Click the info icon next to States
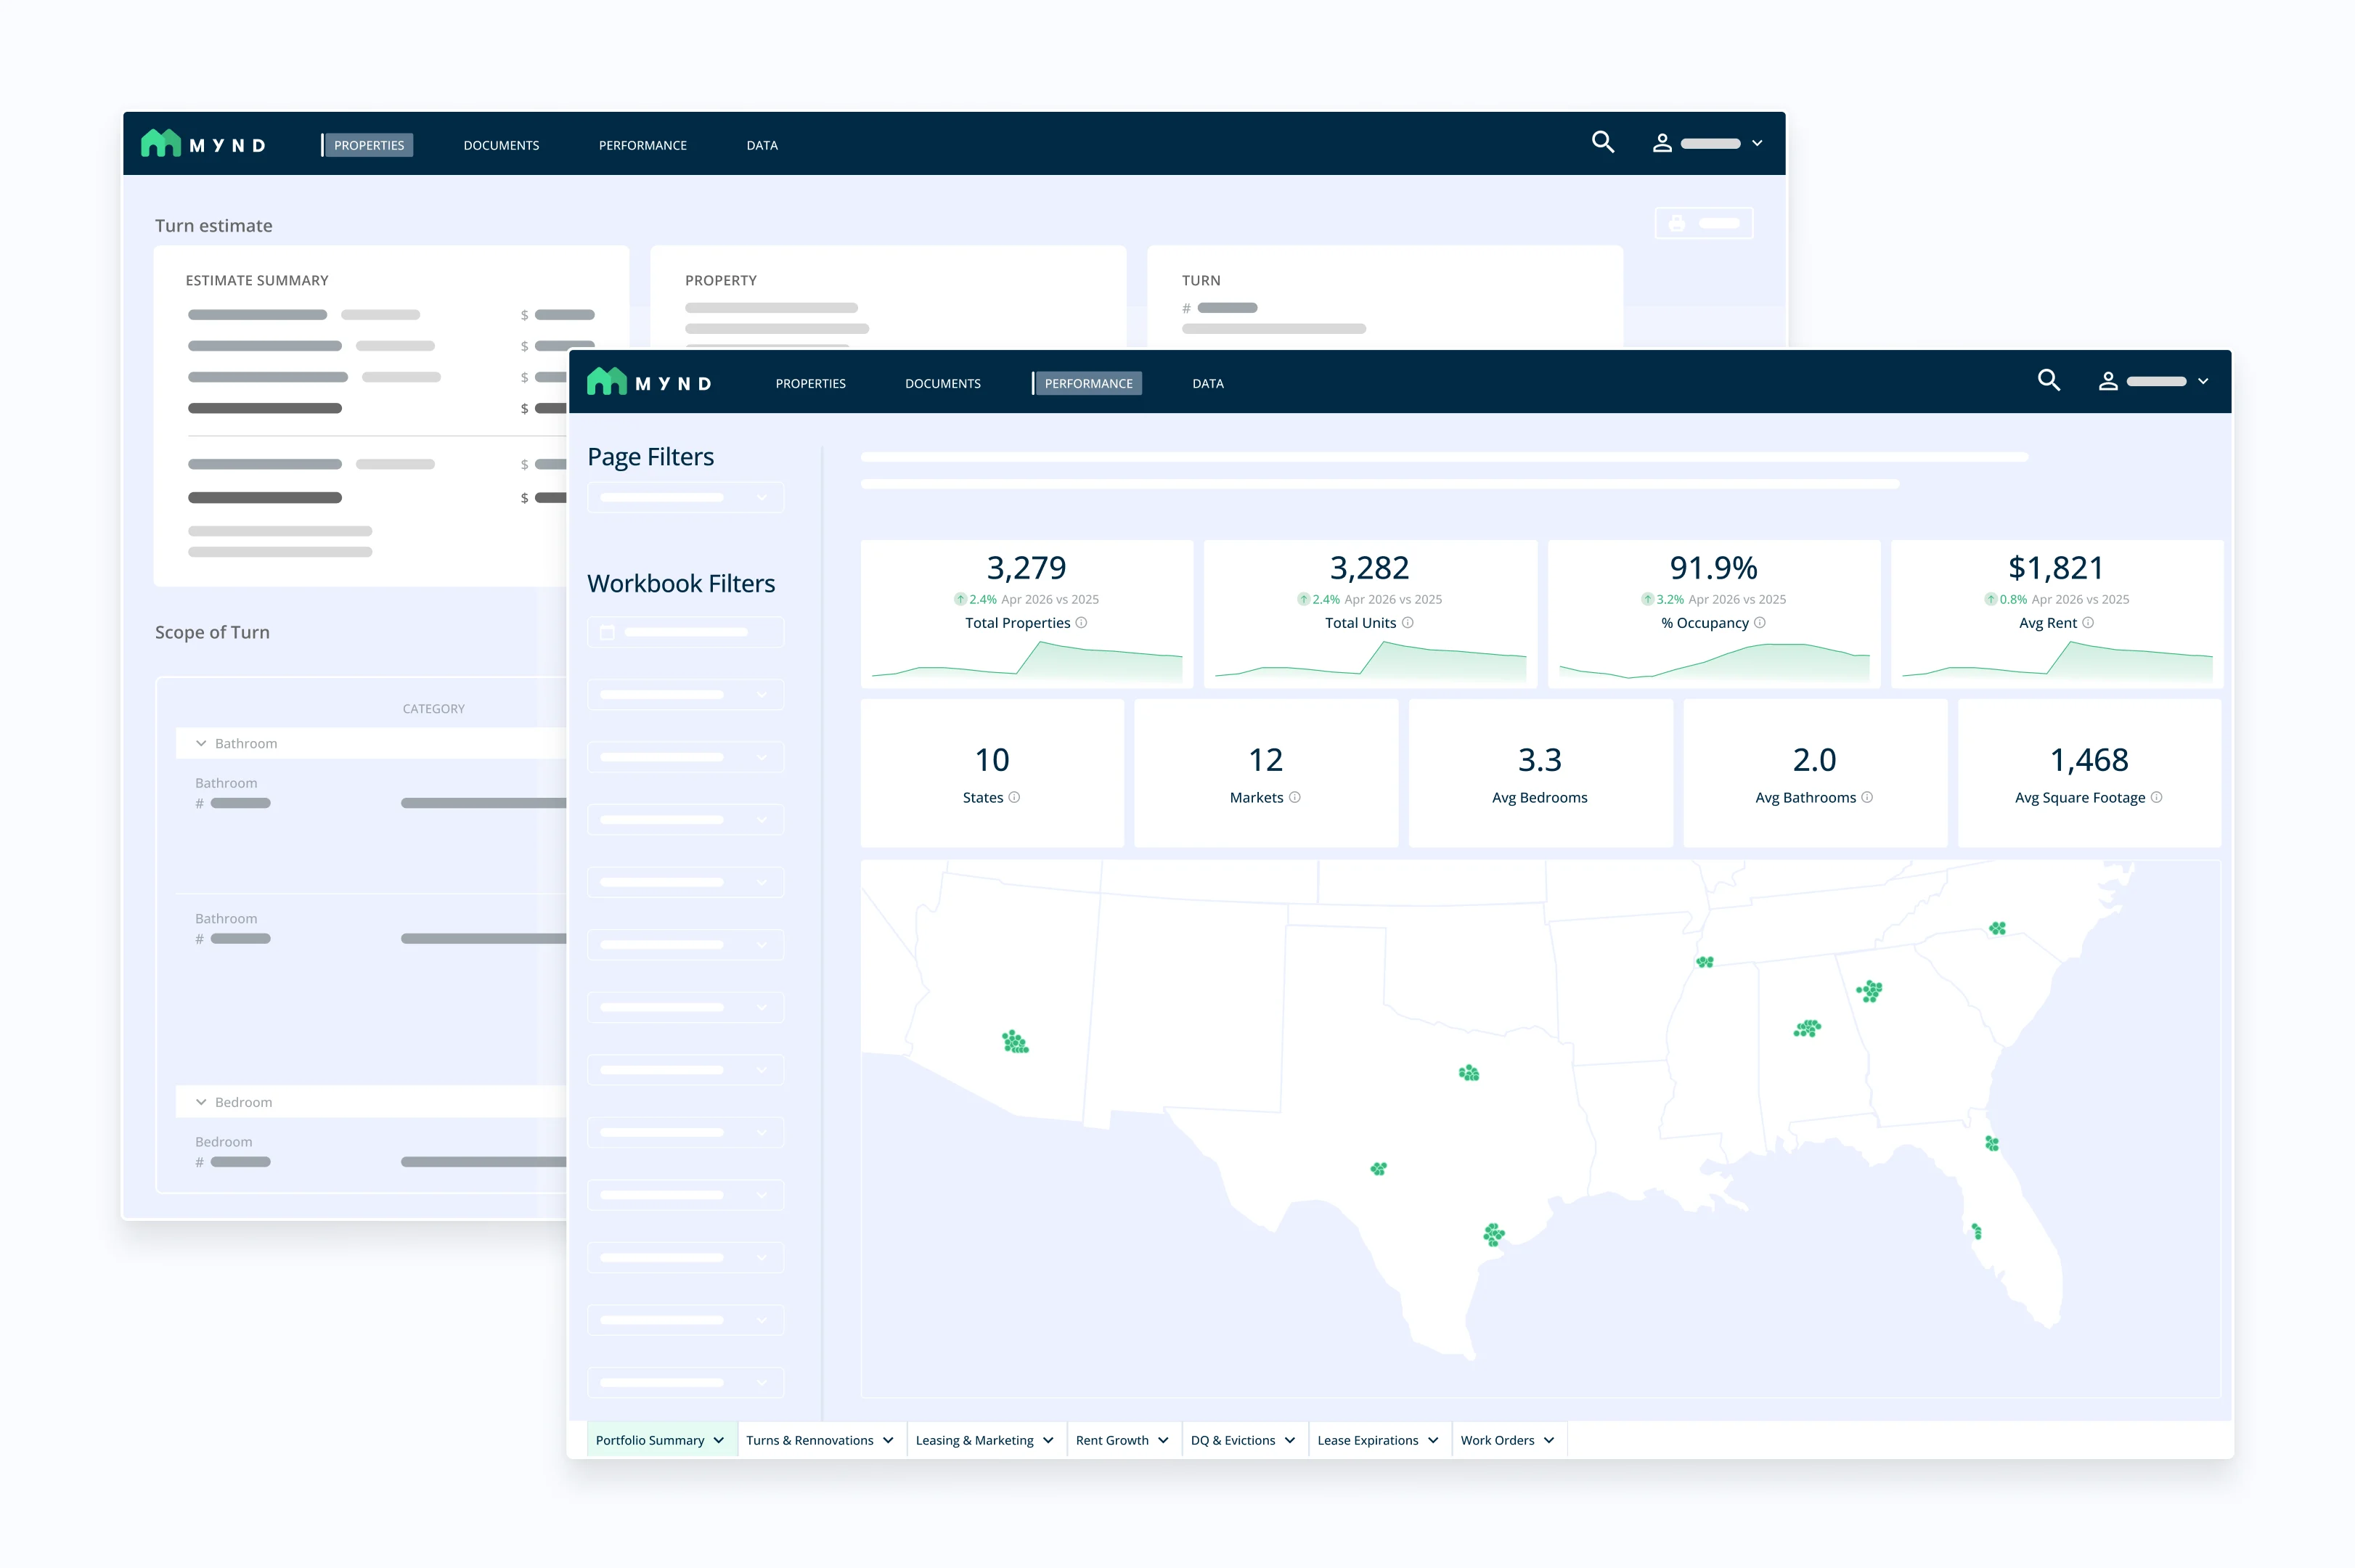The width and height of the screenshot is (2355, 1568). [x=1014, y=797]
